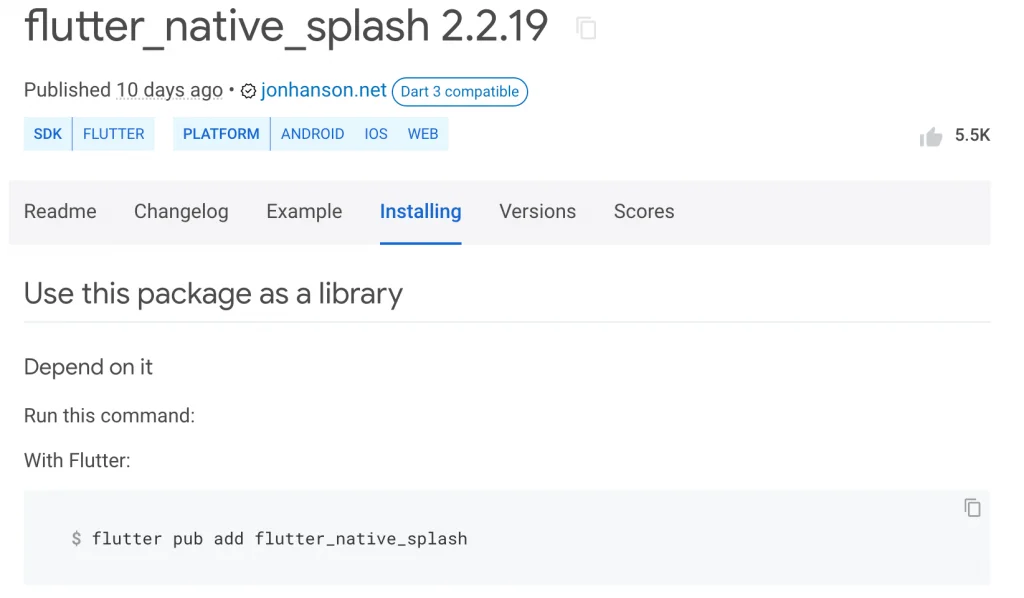
Task: Select the flutter pub add command text
Action: (x=279, y=538)
